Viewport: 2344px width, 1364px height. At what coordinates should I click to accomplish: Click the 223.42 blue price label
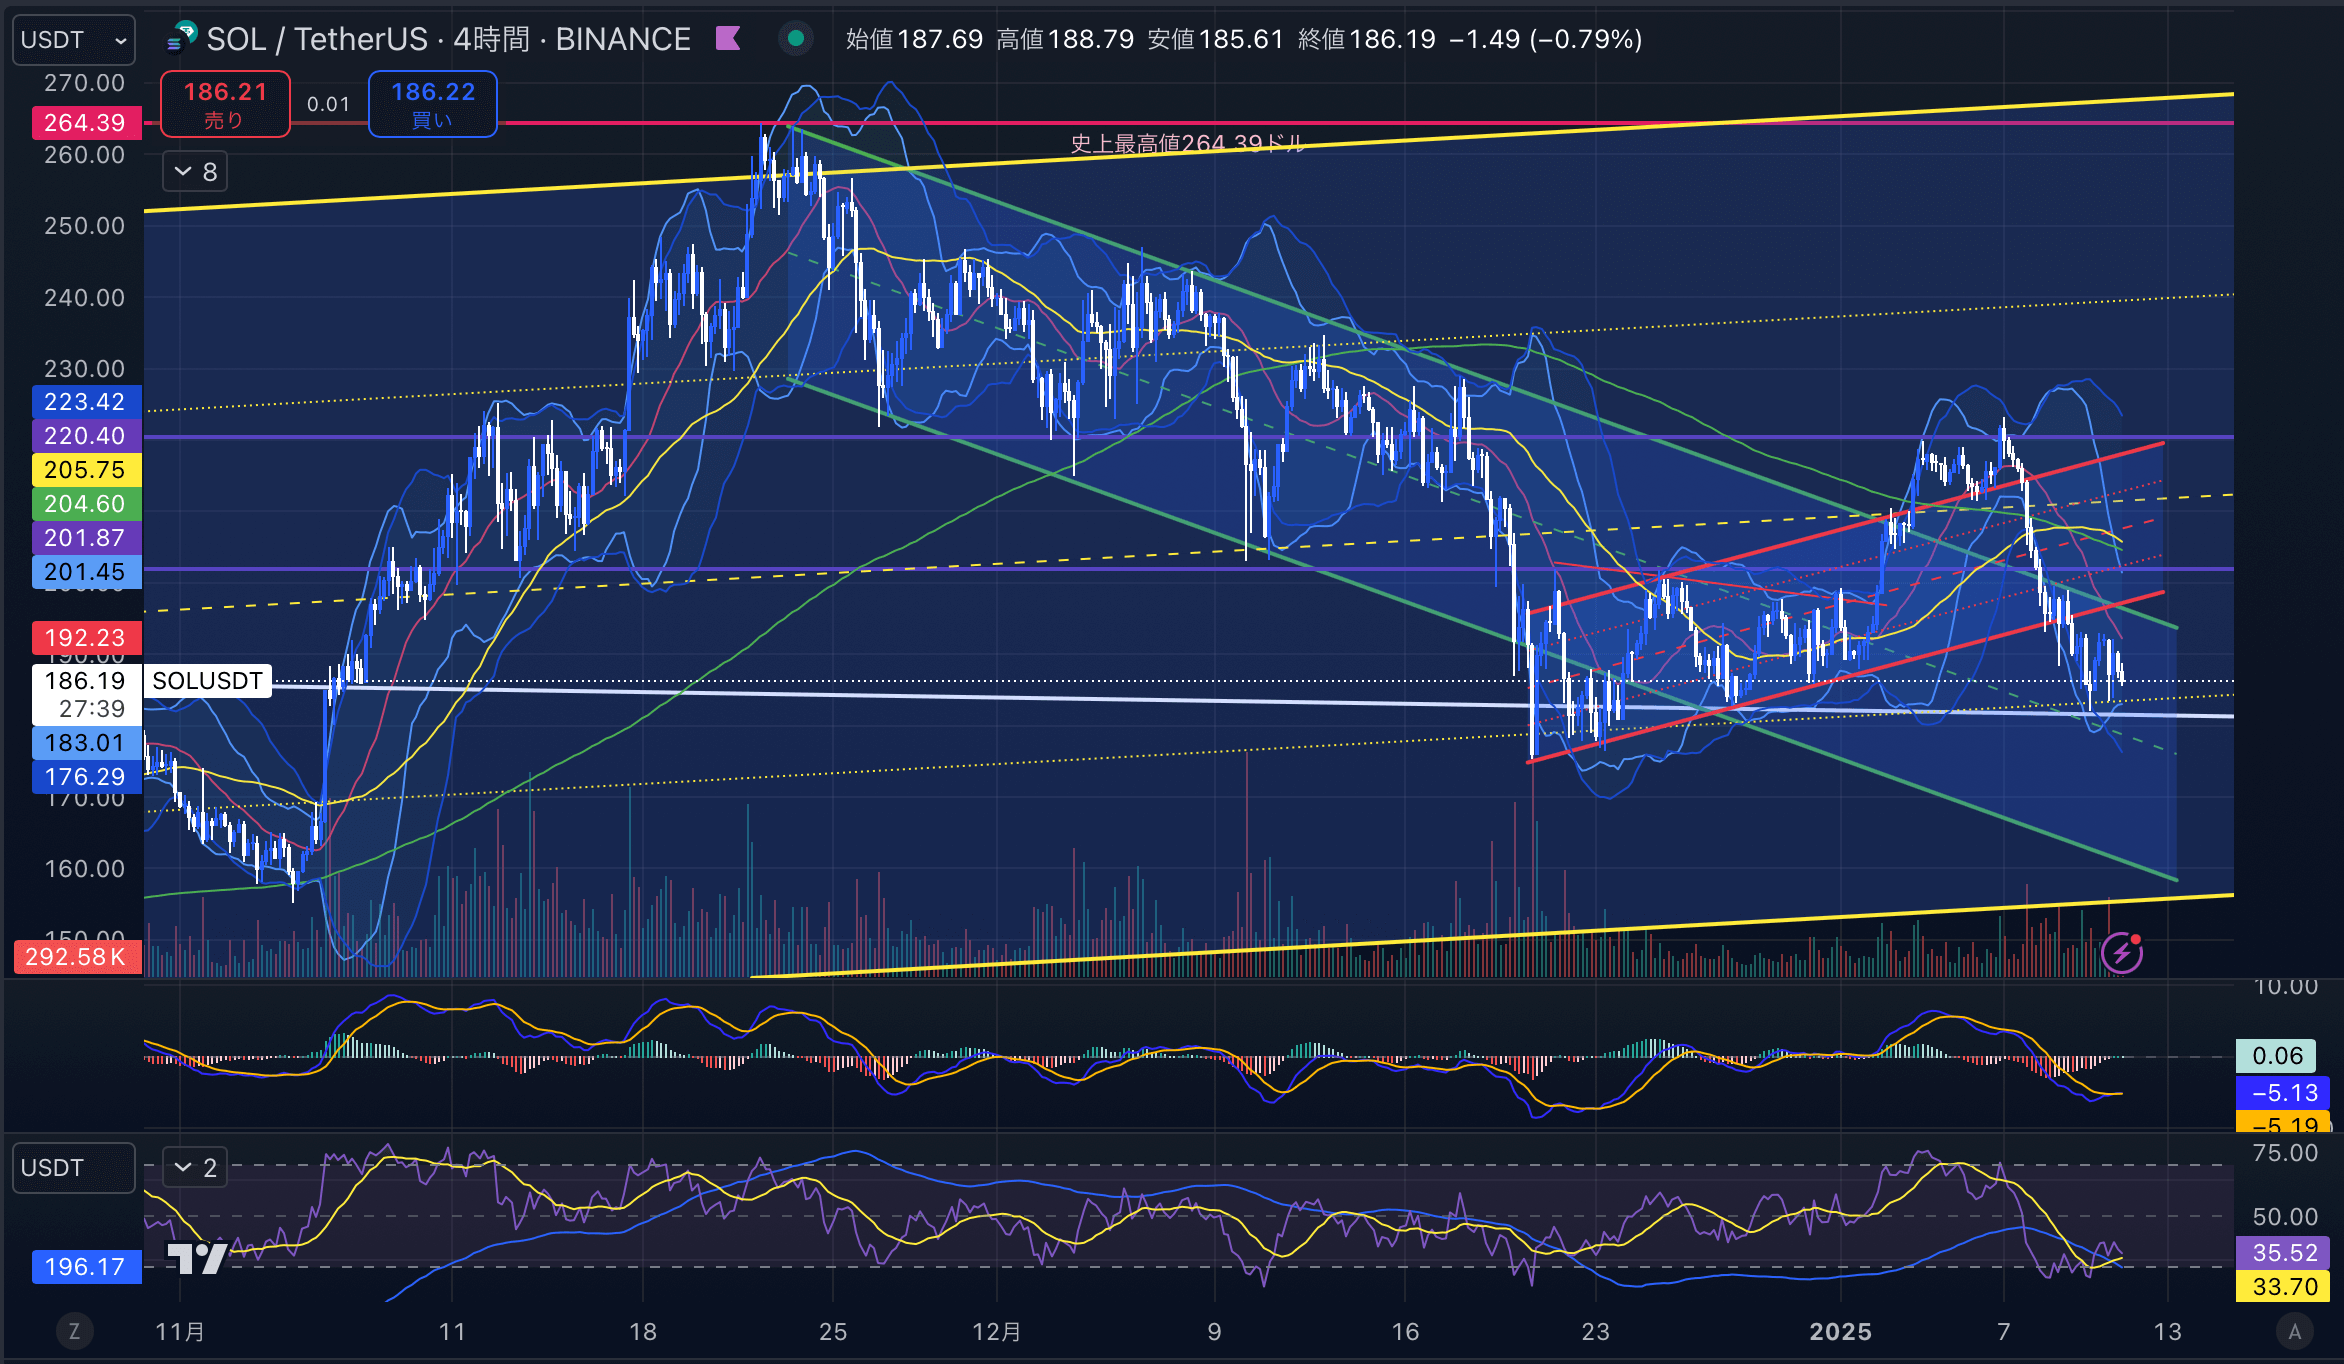pyautogui.click(x=85, y=402)
